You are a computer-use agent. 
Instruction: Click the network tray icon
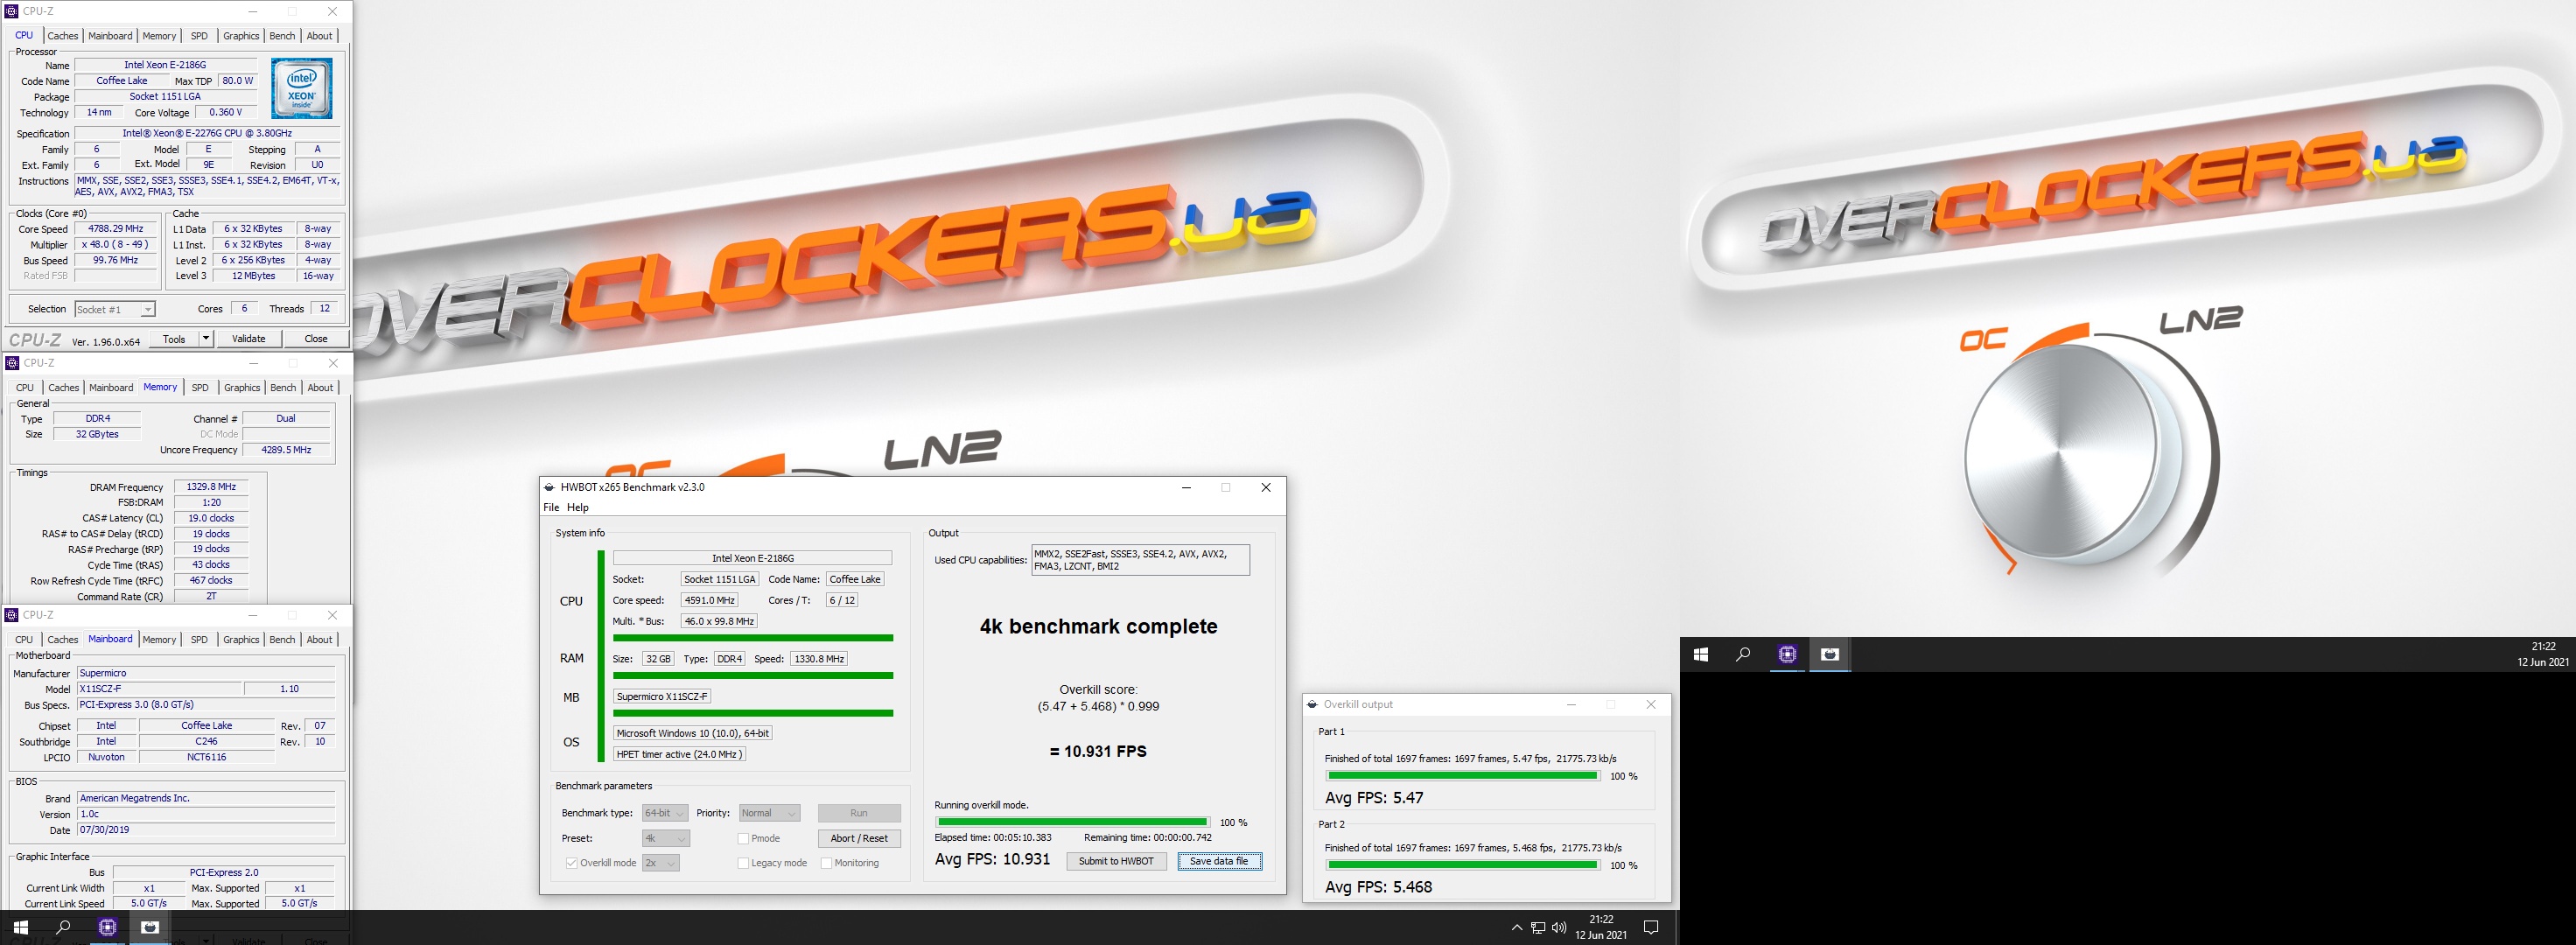tap(1538, 928)
